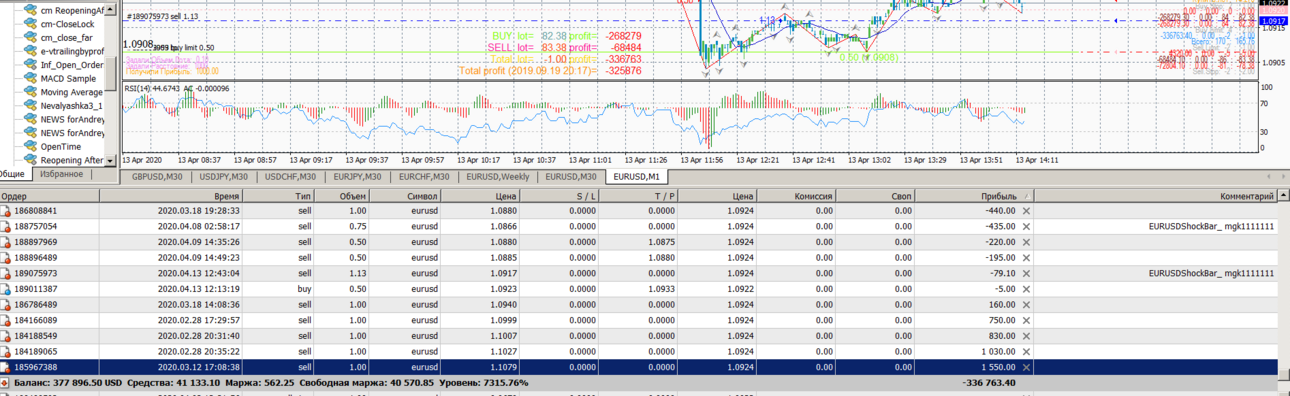The image size is (1290, 396).
Task: Close order 184189065 with the X icon
Action: (x=1026, y=351)
